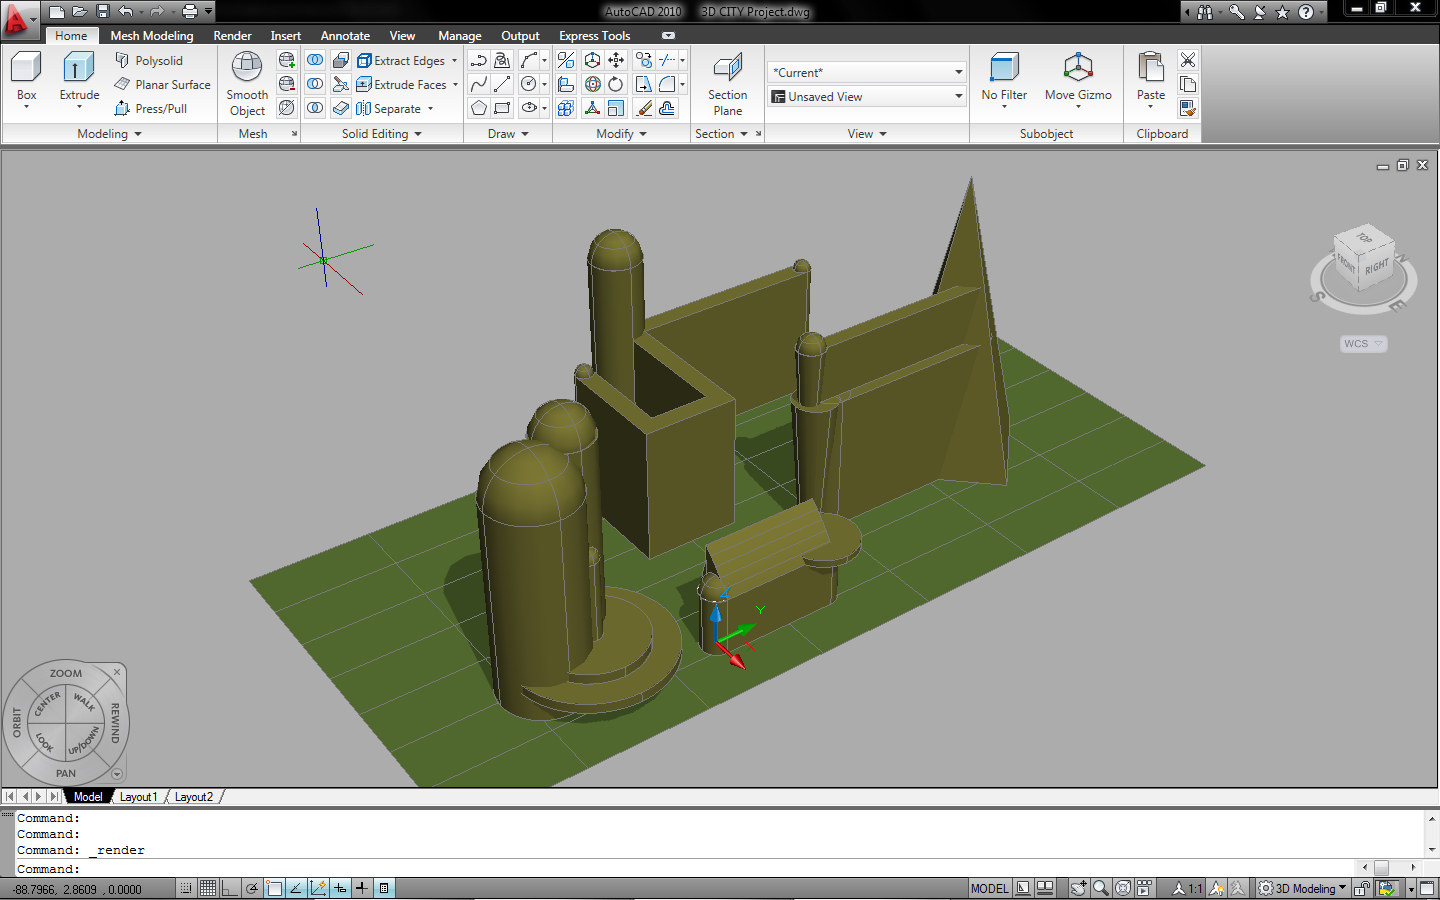Switch to the Render ribbon tab
Viewport: 1440px width, 900px height.
232,36
